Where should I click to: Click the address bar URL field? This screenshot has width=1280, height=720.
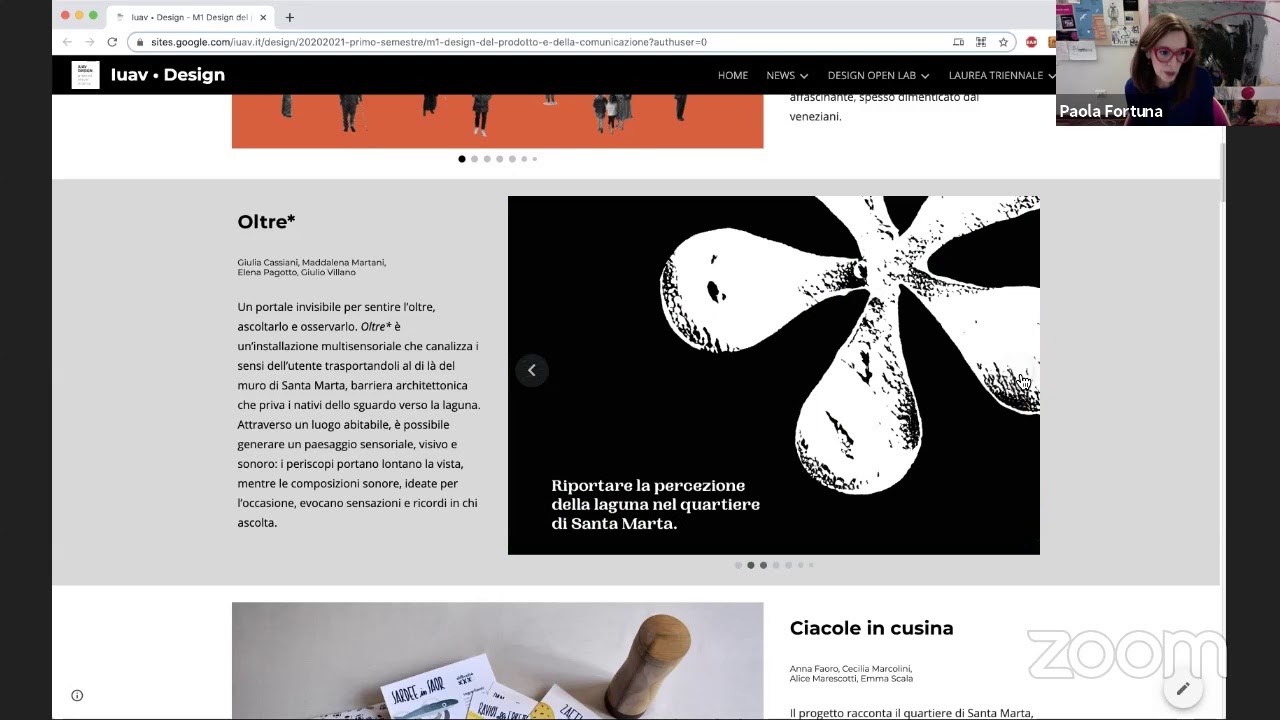point(540,42)
